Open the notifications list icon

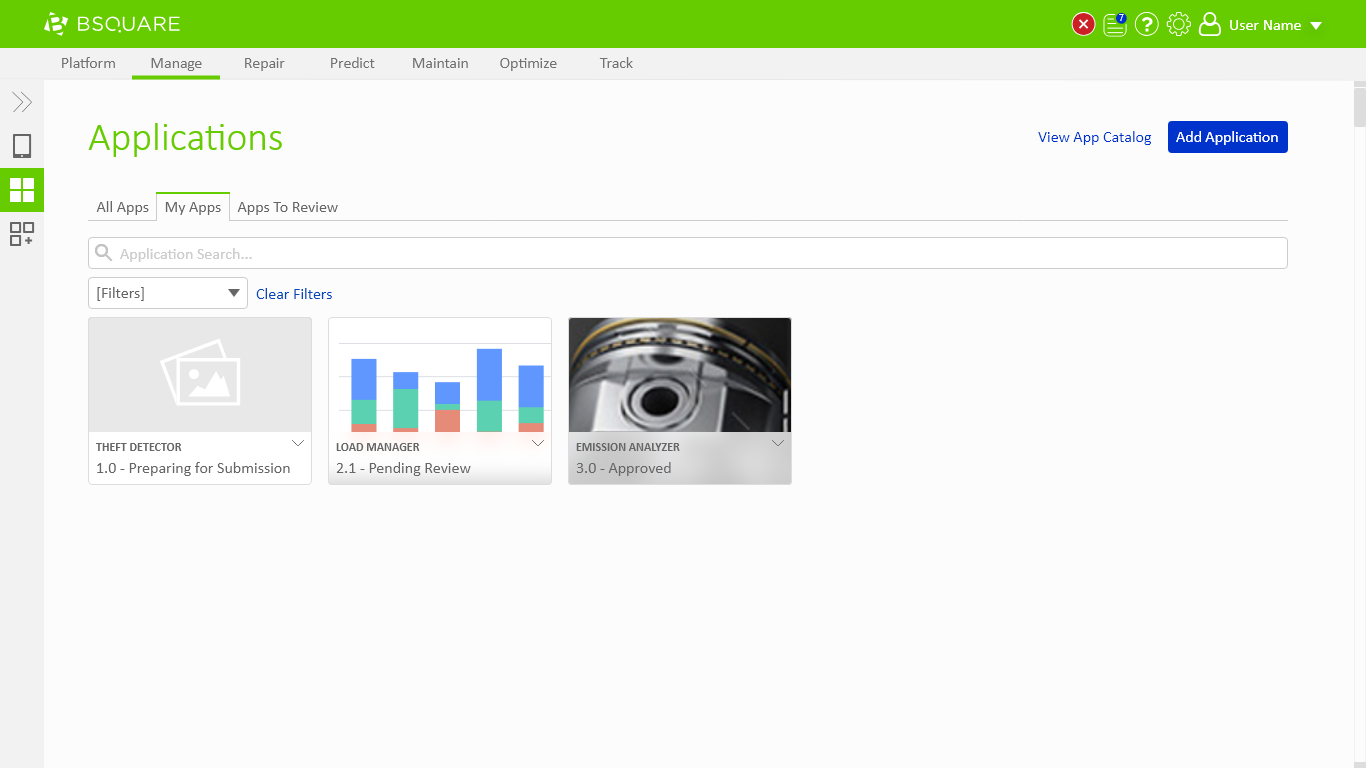tap(1114, 25)
